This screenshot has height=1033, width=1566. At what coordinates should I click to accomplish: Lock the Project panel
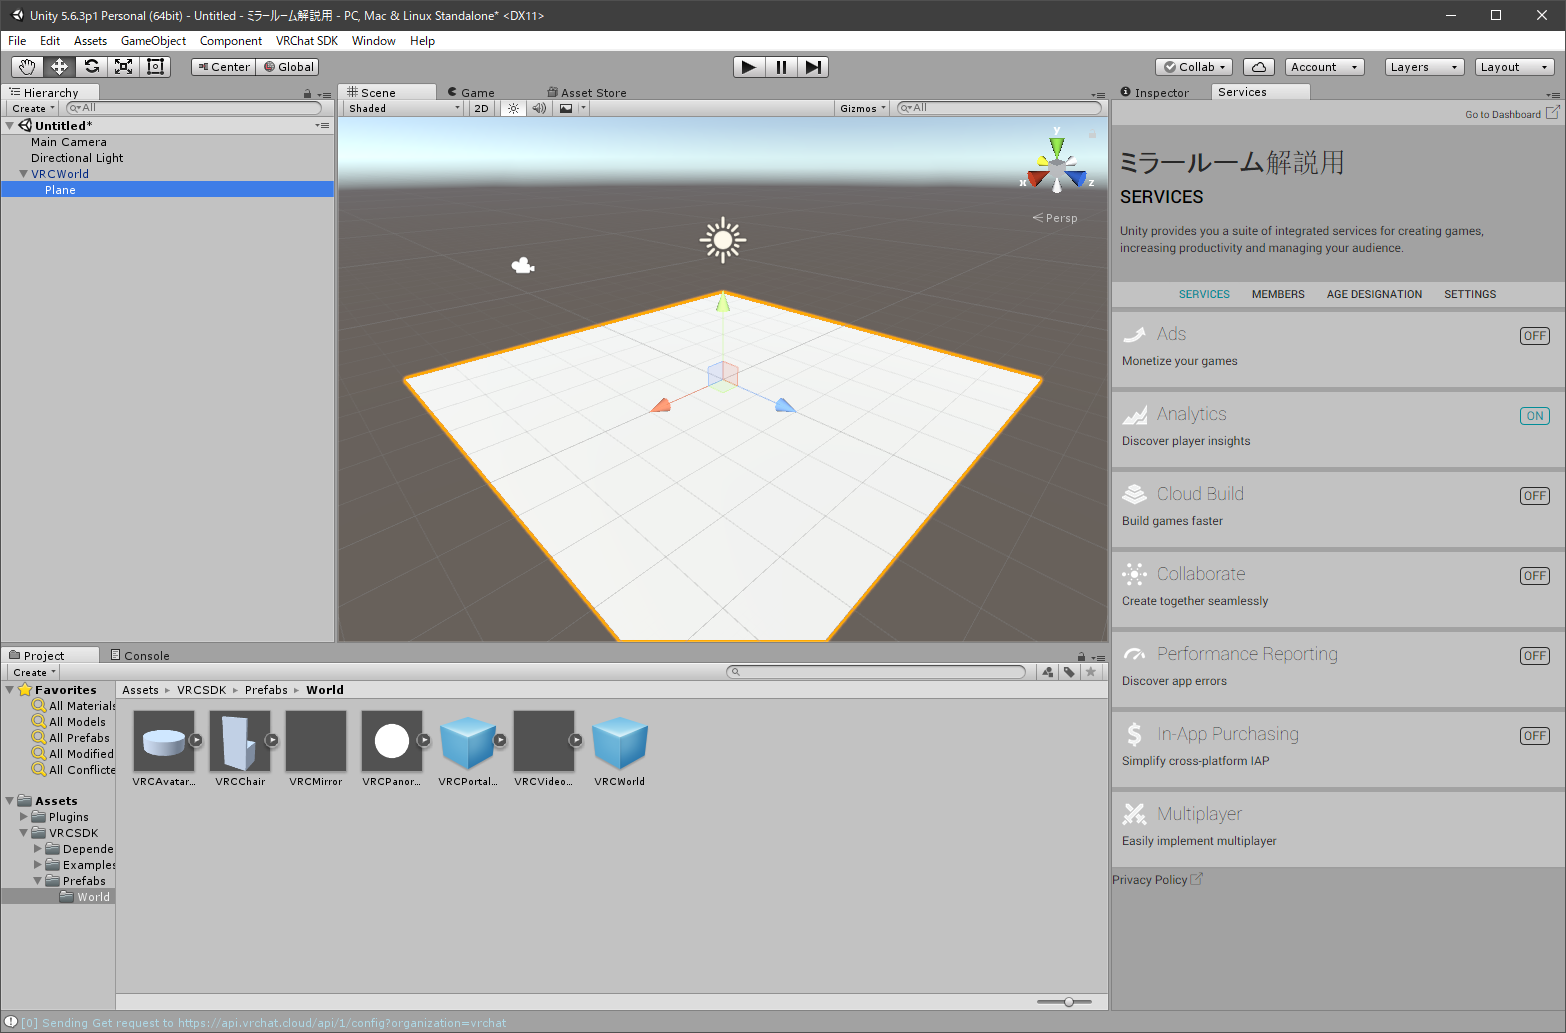[1081, 657]
